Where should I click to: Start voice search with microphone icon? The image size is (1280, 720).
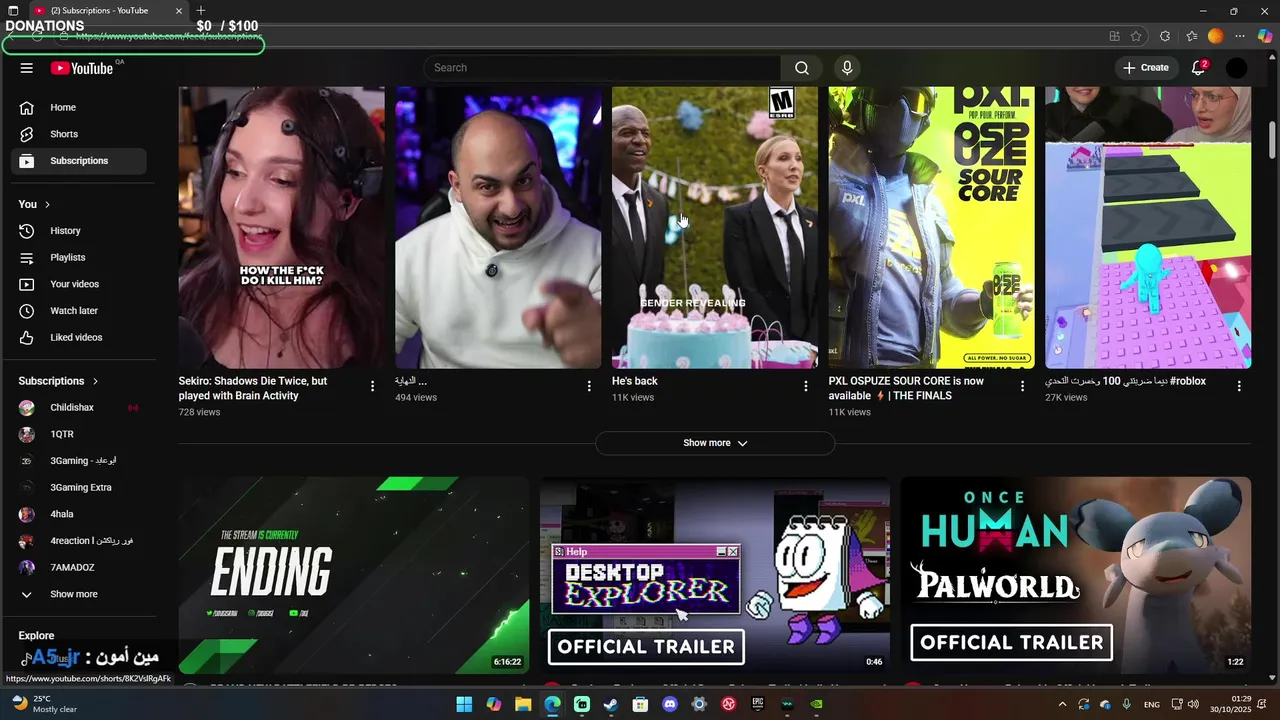tap(847, 68)
